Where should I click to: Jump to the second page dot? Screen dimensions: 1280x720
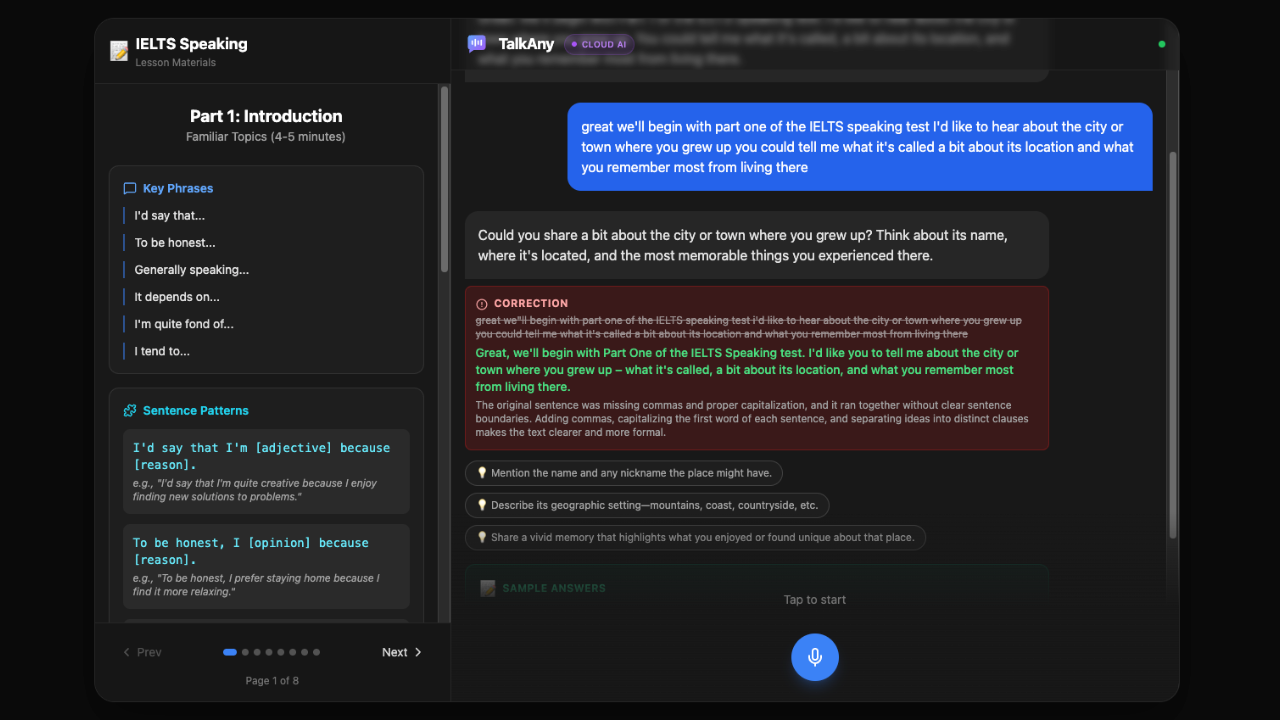[x=245, y=652]
